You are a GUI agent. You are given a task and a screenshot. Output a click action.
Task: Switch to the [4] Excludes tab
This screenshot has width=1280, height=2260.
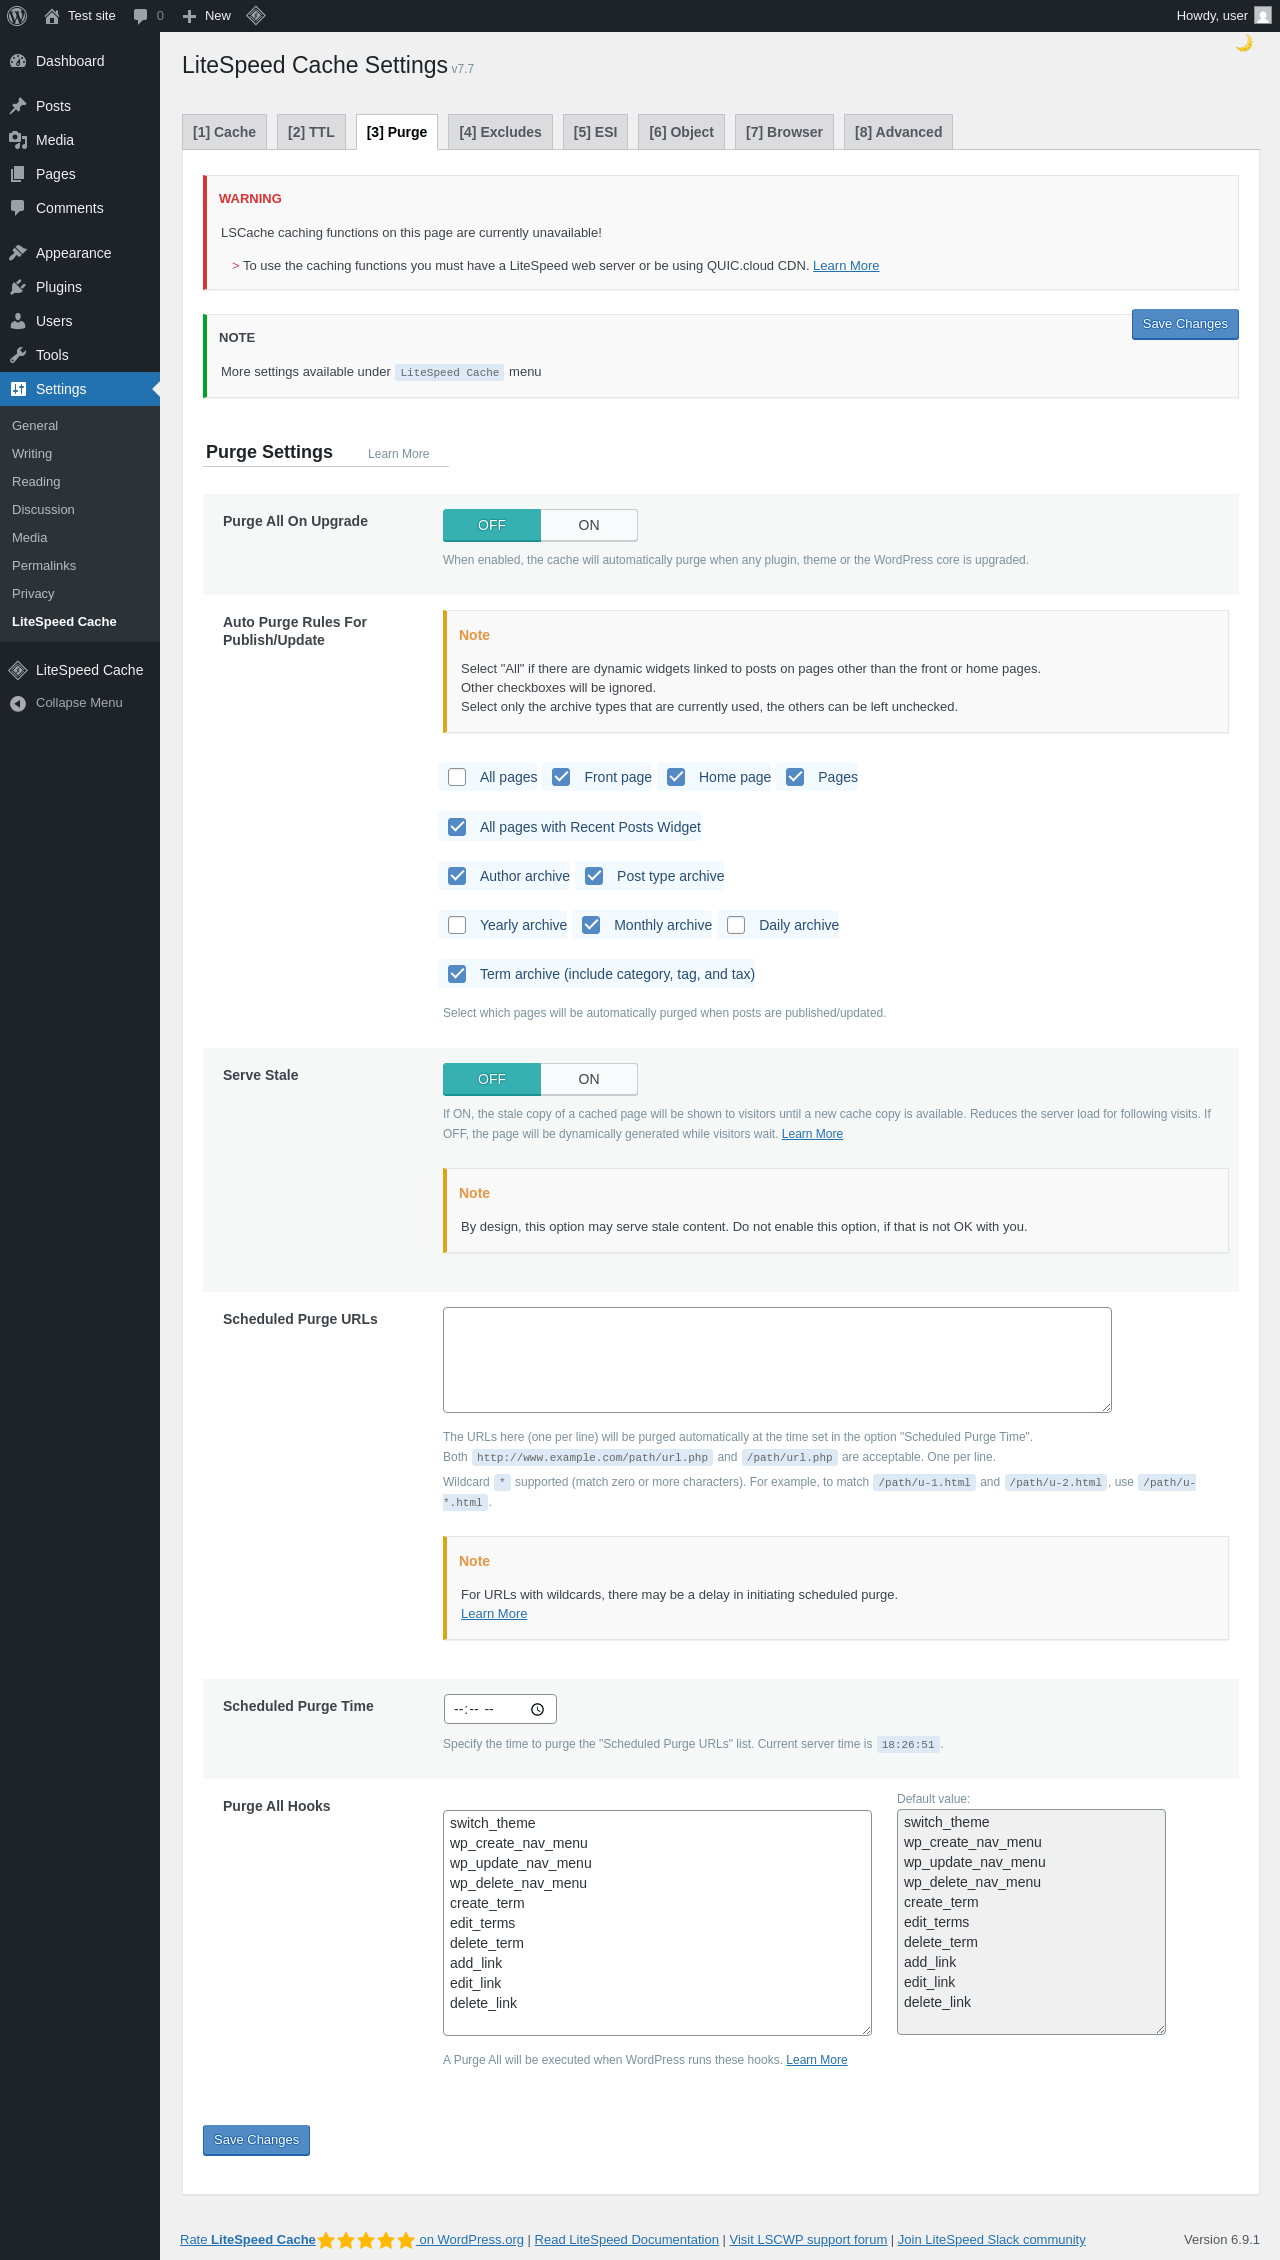(x=500, y=132)
